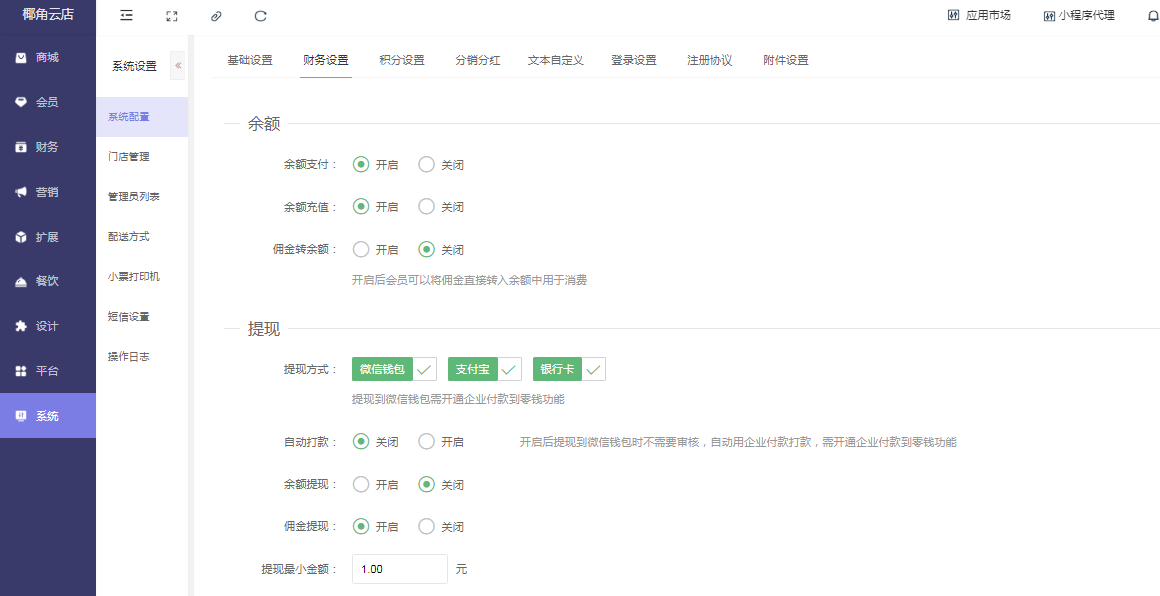This screenshot has width=1160, height=596.
Task: Open 餐饮 module in sidebar
Action: [x=47, y=281]
